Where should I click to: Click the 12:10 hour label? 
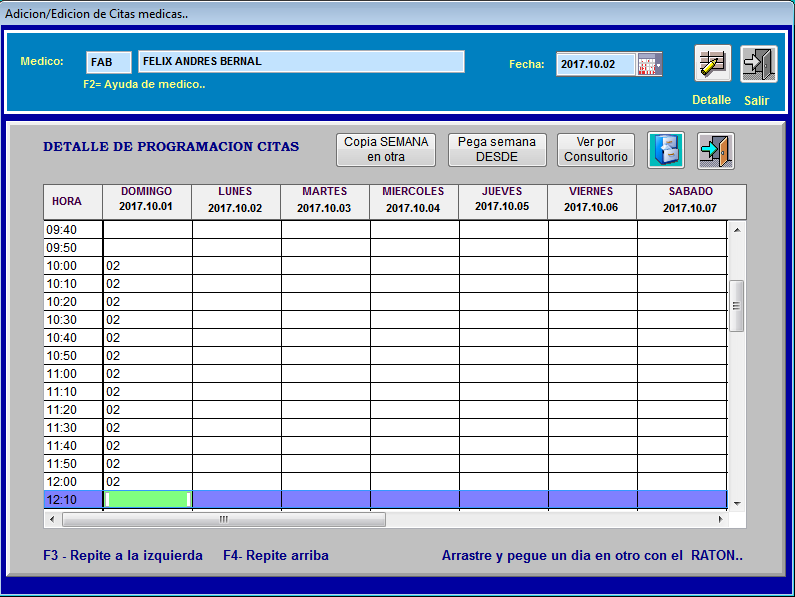click(62, 500)
